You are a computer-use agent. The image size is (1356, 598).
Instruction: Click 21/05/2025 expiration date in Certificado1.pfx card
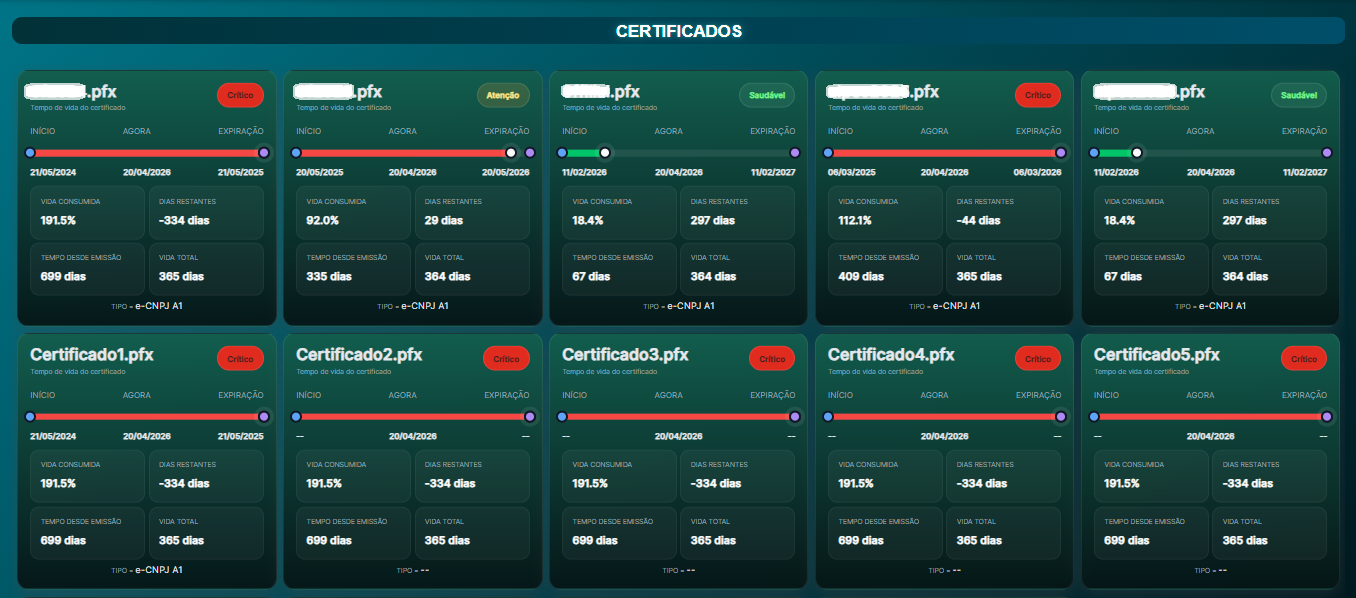(x=241, y=436)
